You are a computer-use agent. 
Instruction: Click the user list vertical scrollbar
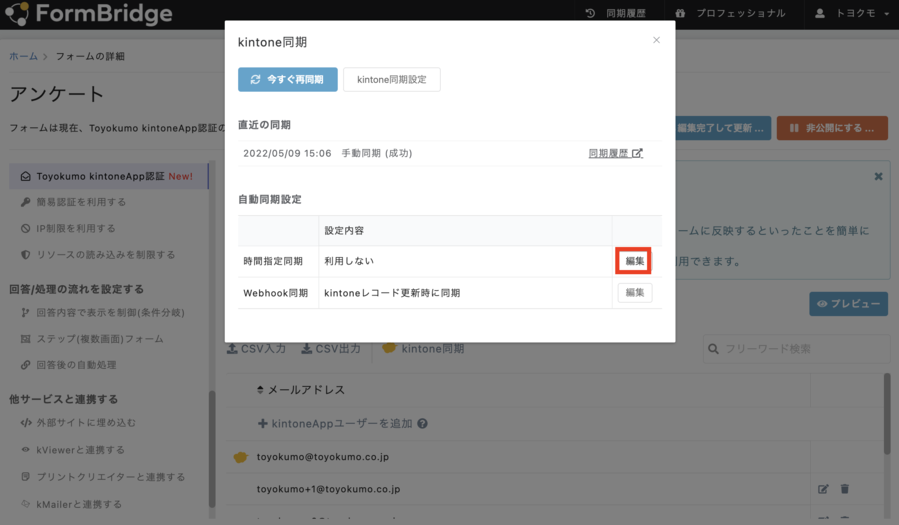[x=887, y=414]
